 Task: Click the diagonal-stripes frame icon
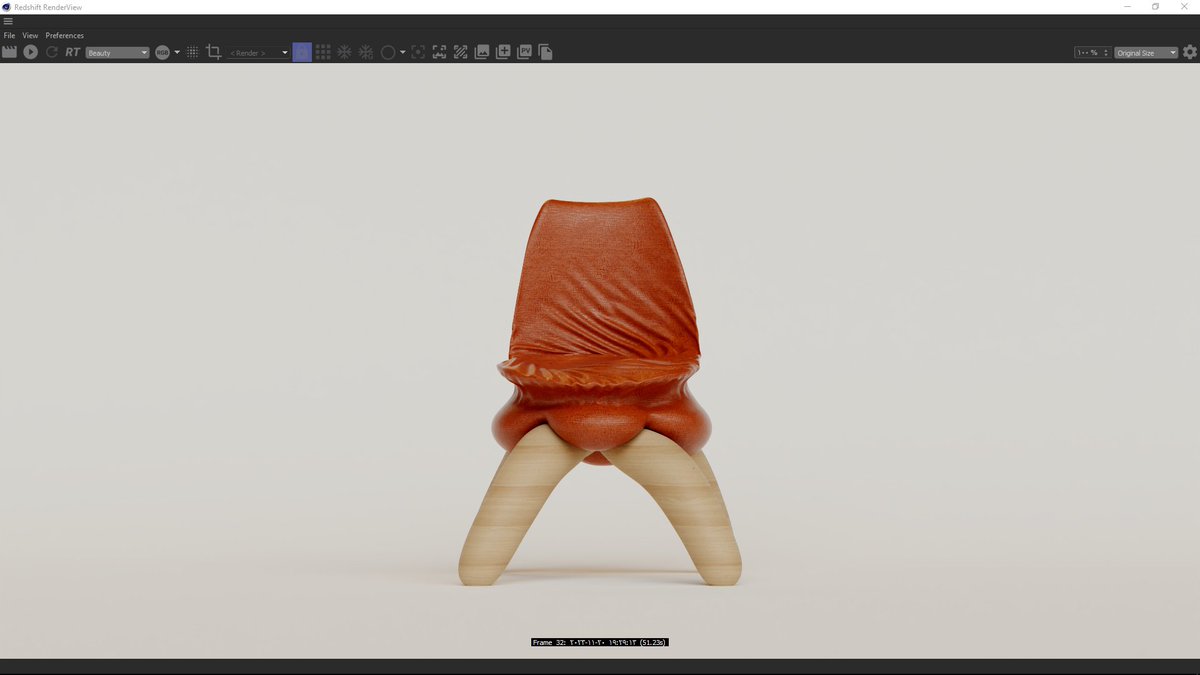click(x=460, y=52)
